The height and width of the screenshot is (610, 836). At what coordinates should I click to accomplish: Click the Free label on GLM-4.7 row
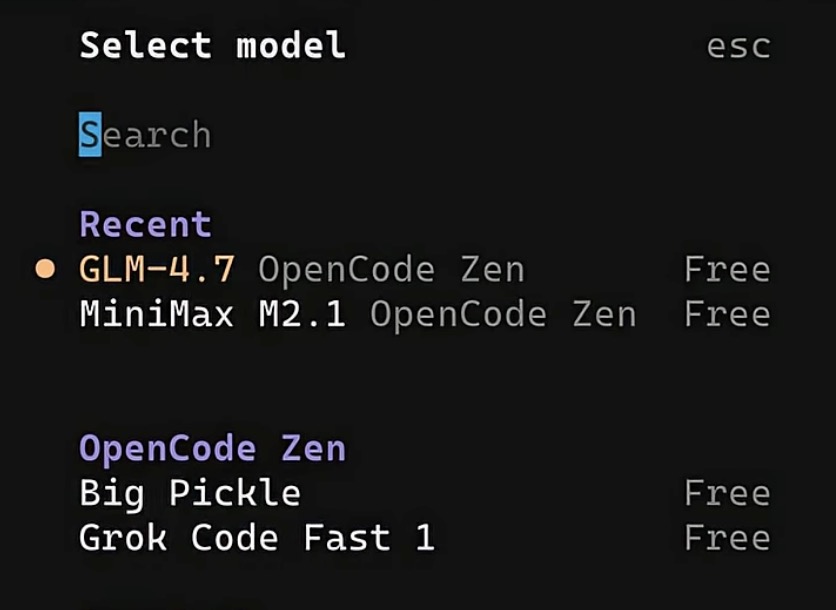pos(727,269)
